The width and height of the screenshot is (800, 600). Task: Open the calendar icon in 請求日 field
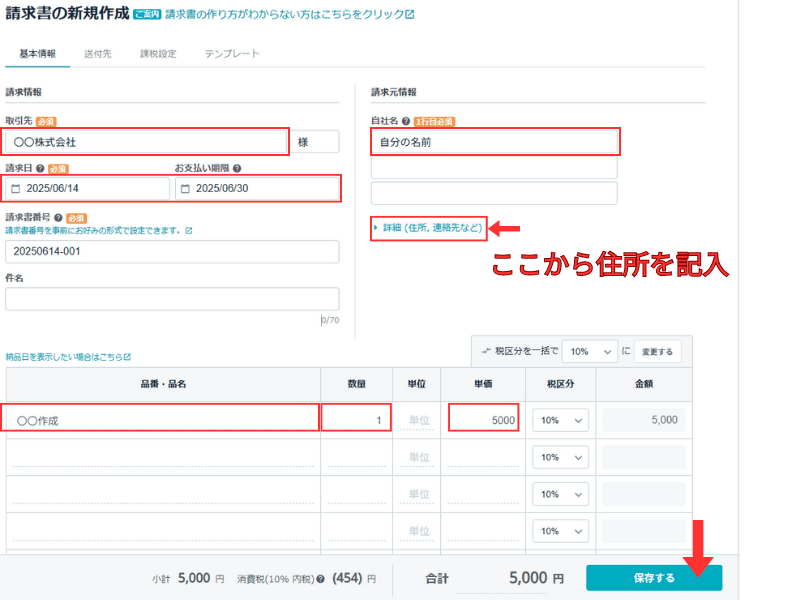pyautogui.click(x=15, y=189)
